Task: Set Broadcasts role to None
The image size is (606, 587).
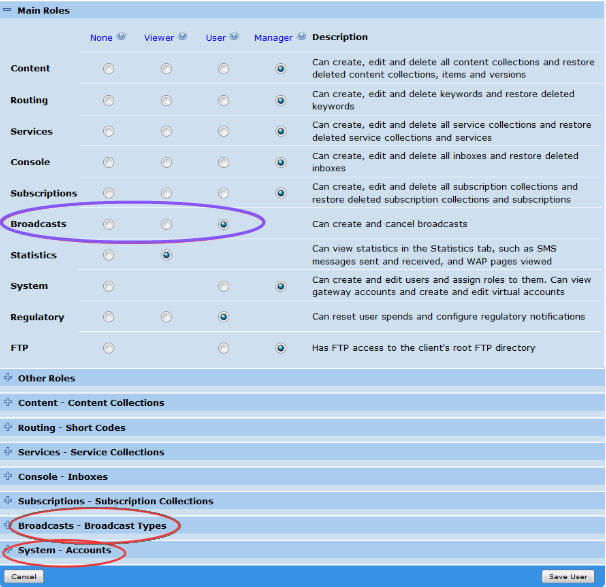Action: pyautogui.click(x=109, y=224)
